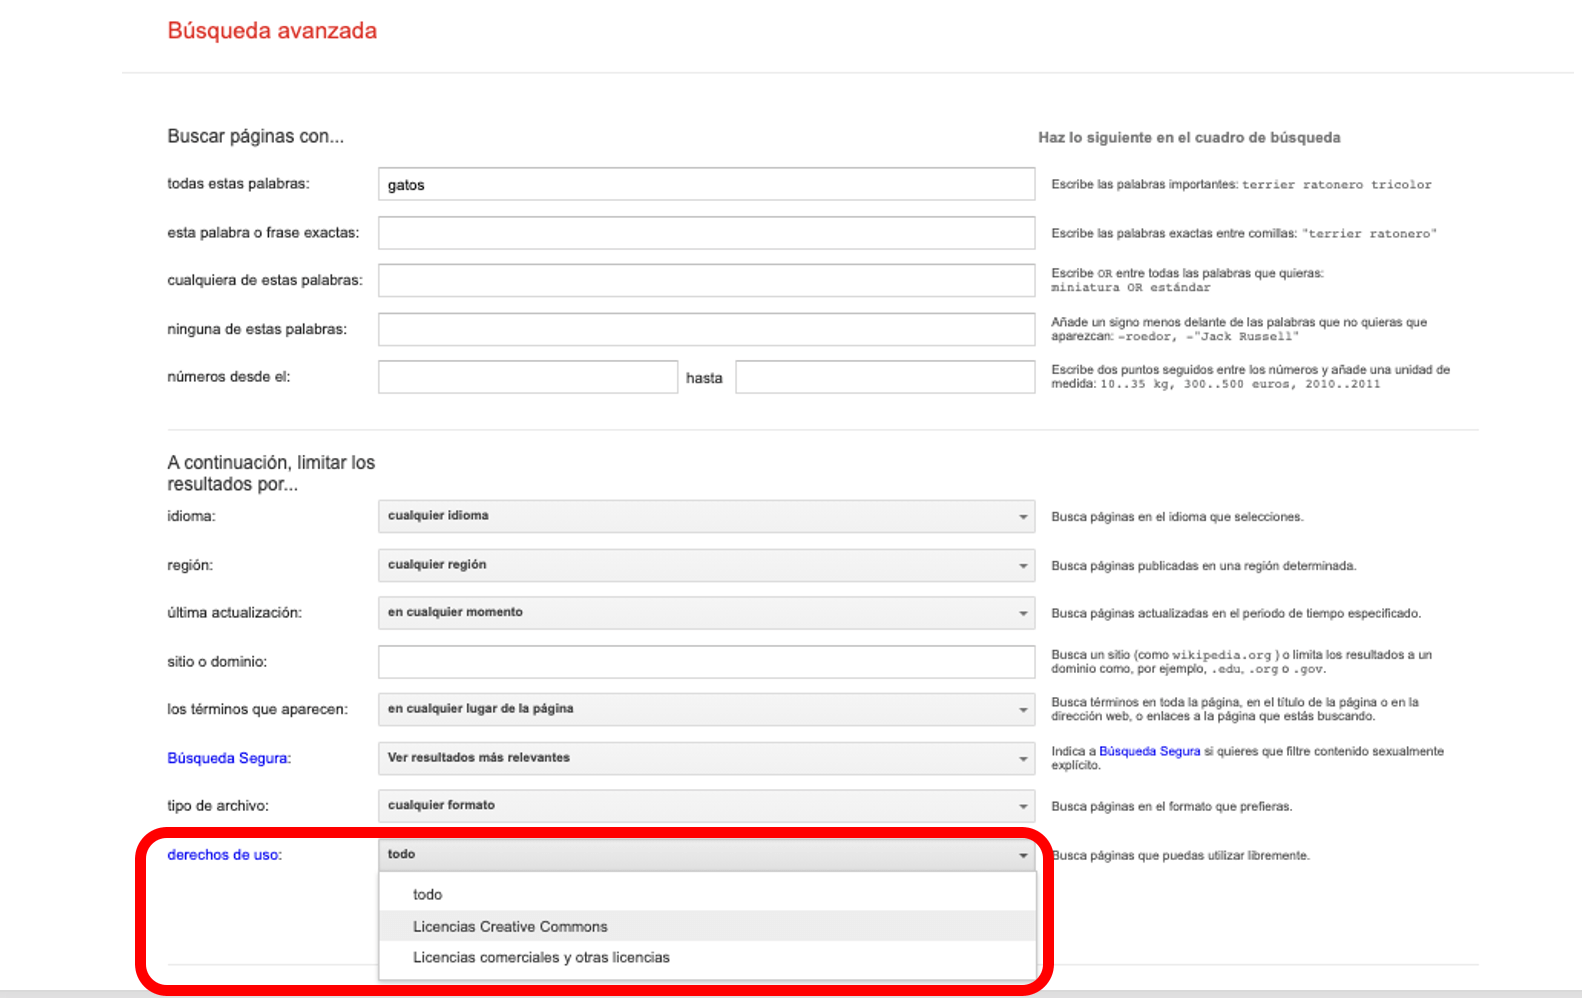Image resolution: width=1582 pixels, height=998 pixels.
Task: Click the 'números desde el' start field
Action: tap(527, 377)
